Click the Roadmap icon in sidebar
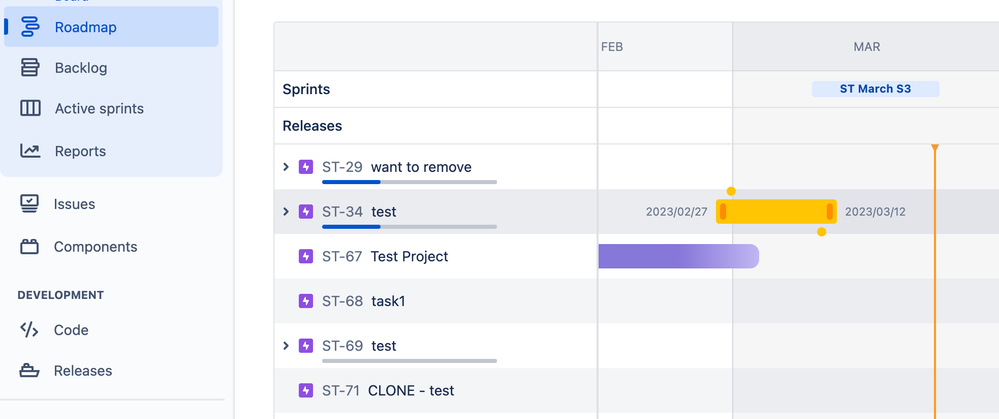The height and width of the screenshot is (419, 999). click(30, 27)
